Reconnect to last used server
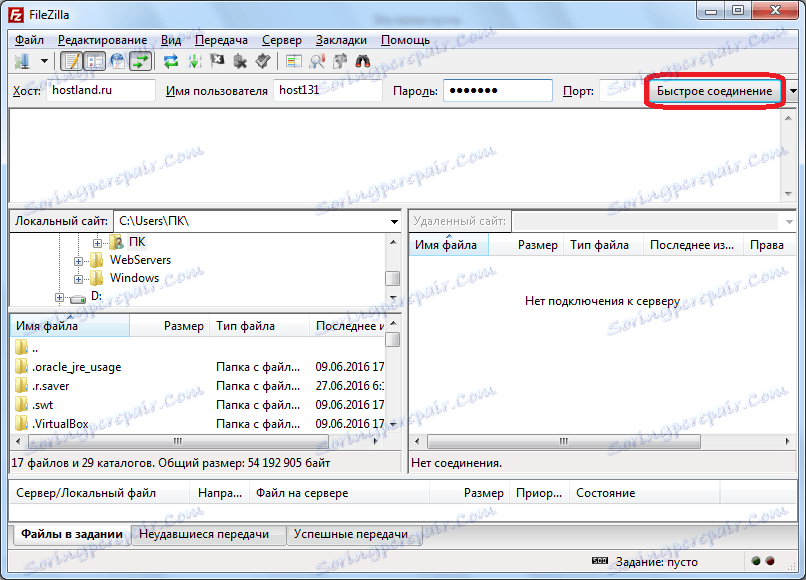806x580 pixels. [263, 62]
